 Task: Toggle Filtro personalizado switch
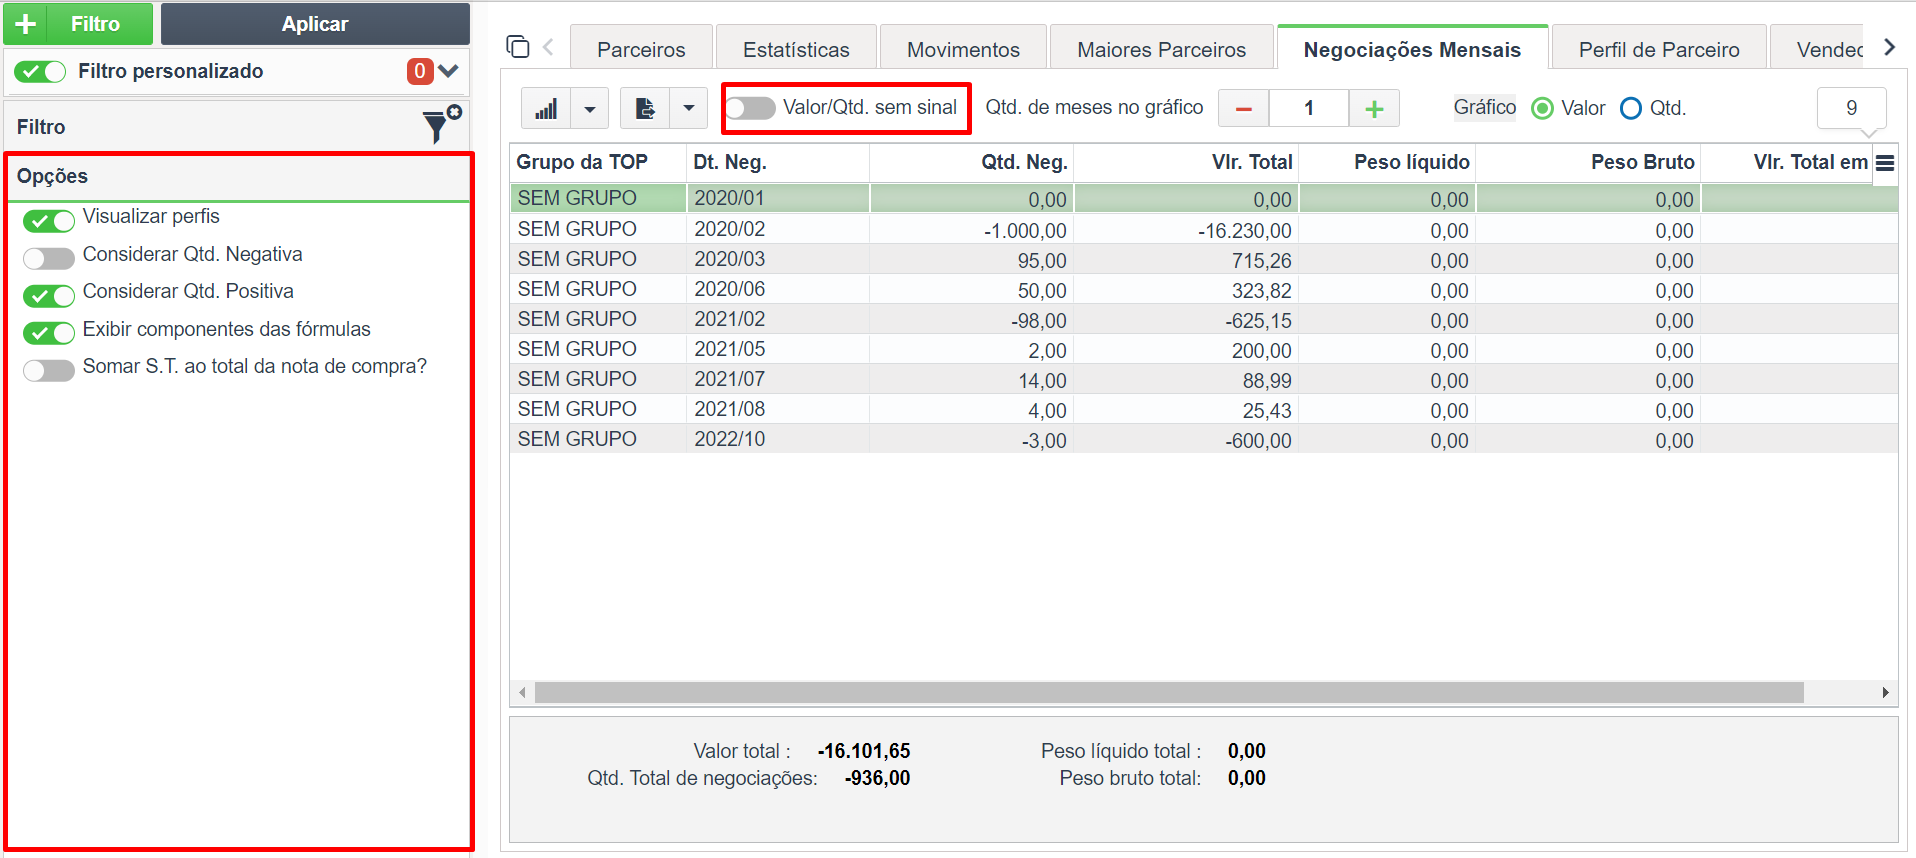[x=41, y=71]
